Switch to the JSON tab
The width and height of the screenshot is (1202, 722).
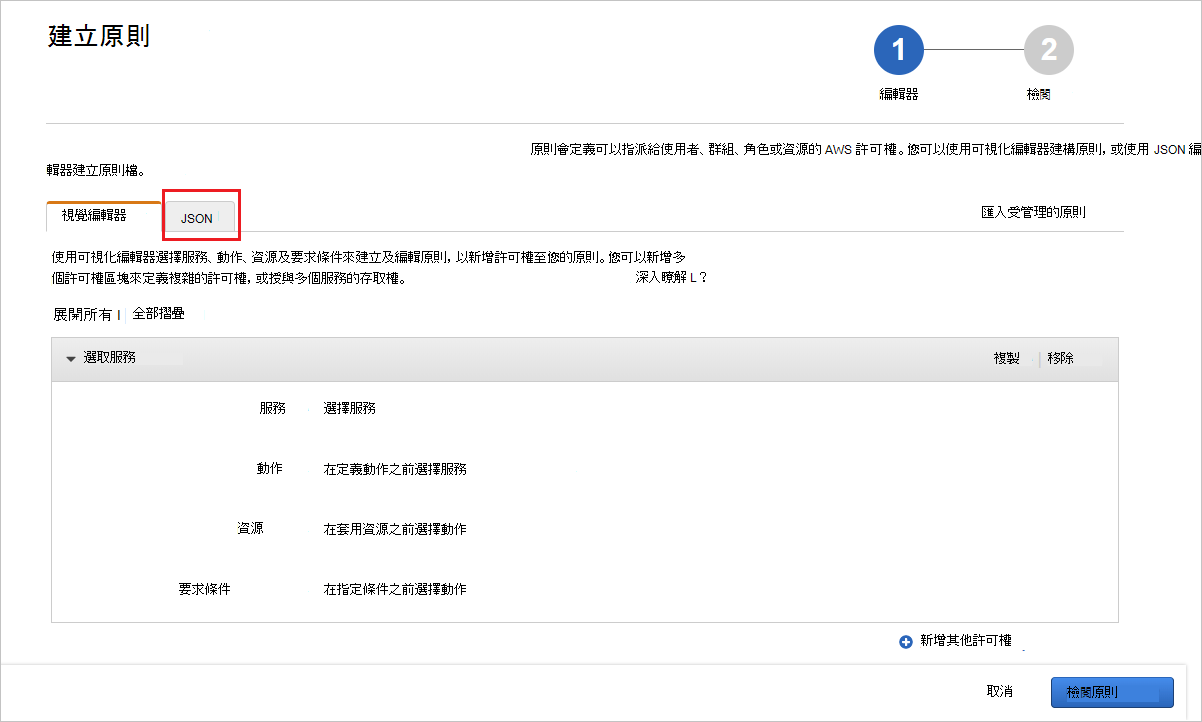click(196, 217)
